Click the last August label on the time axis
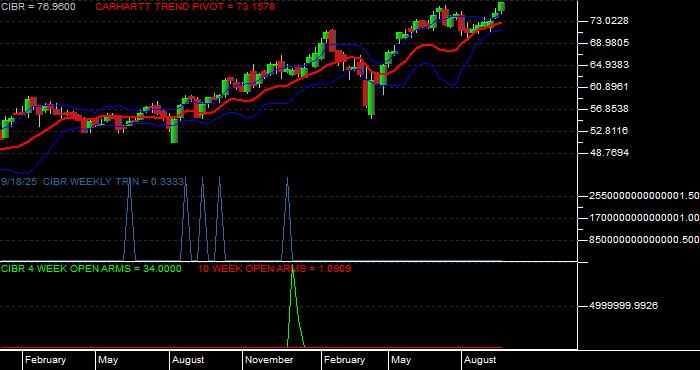Screen dimensions: 700x370 pos(480,360)
